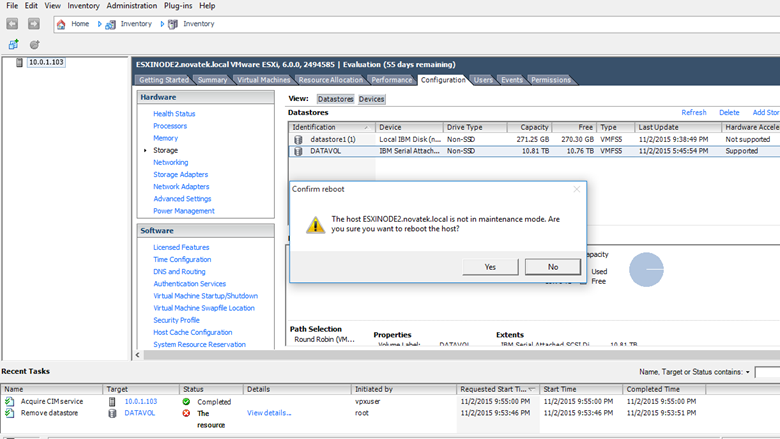Switch to the Users tab
Viewport: 780px width, 439px height.
coord(483,80)
